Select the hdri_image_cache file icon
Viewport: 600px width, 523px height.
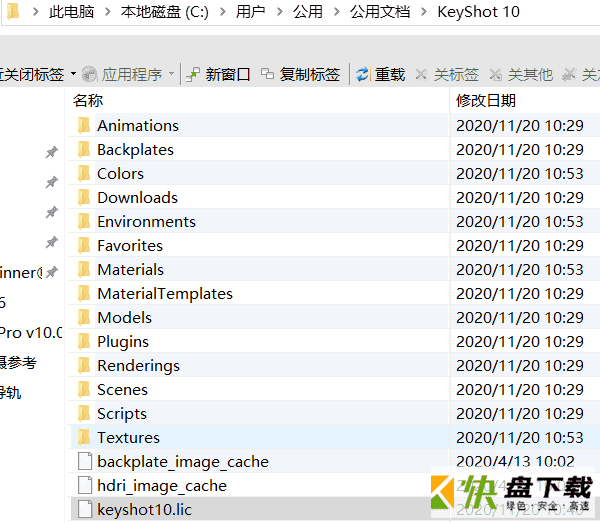[85, 485]
